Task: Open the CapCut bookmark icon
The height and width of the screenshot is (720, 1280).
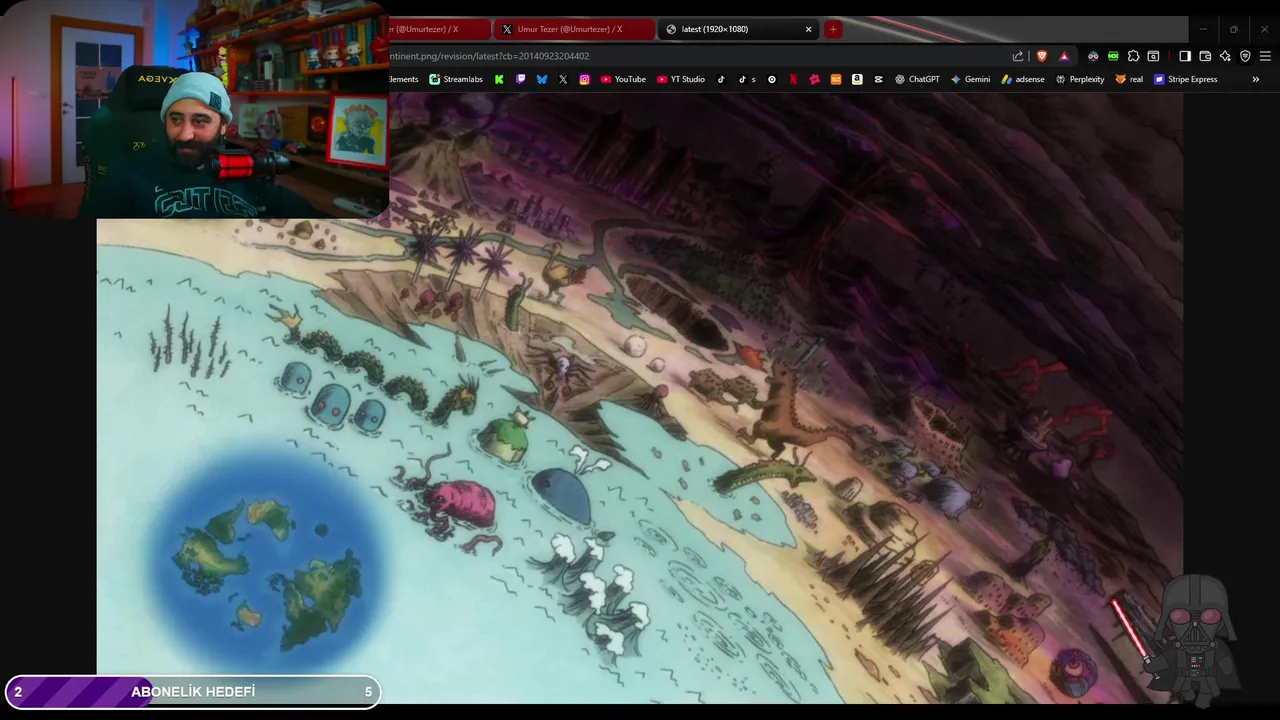Action: (x=878, y=79)
